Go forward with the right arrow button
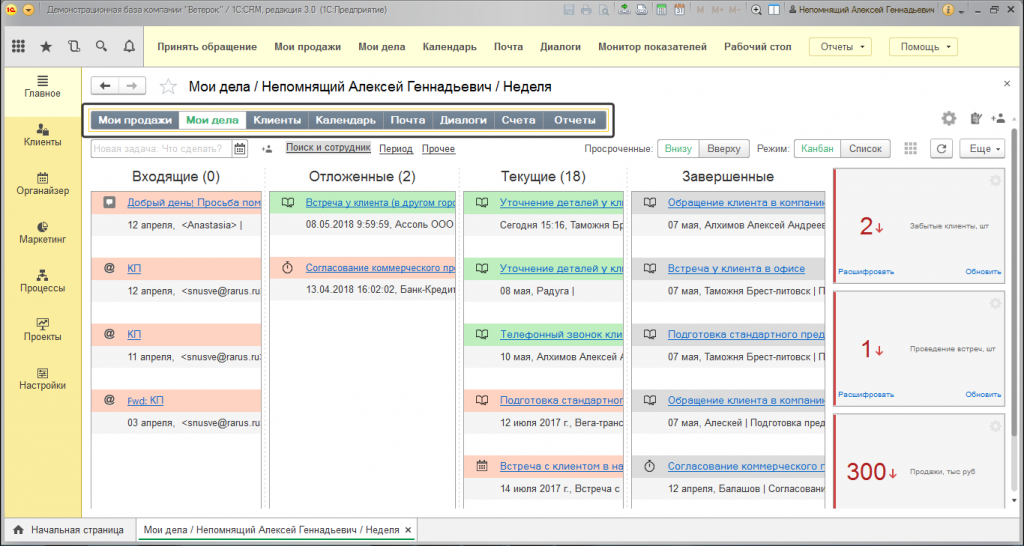The height and width of the screenshot is (546, 1024). point(132,86)
